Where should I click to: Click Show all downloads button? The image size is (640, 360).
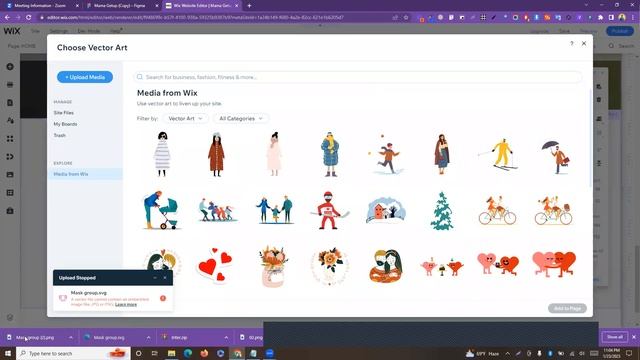(x=615, y=337)
